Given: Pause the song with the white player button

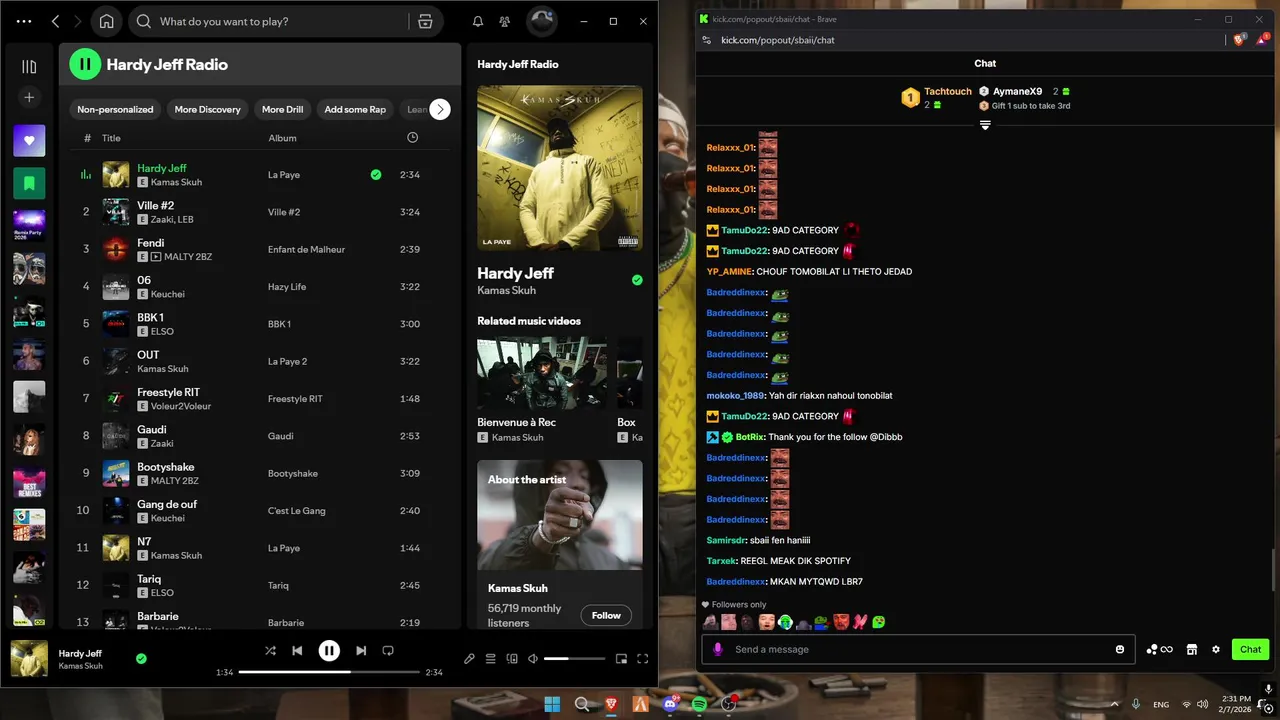Looking at the screenshot, I should 329,650.
